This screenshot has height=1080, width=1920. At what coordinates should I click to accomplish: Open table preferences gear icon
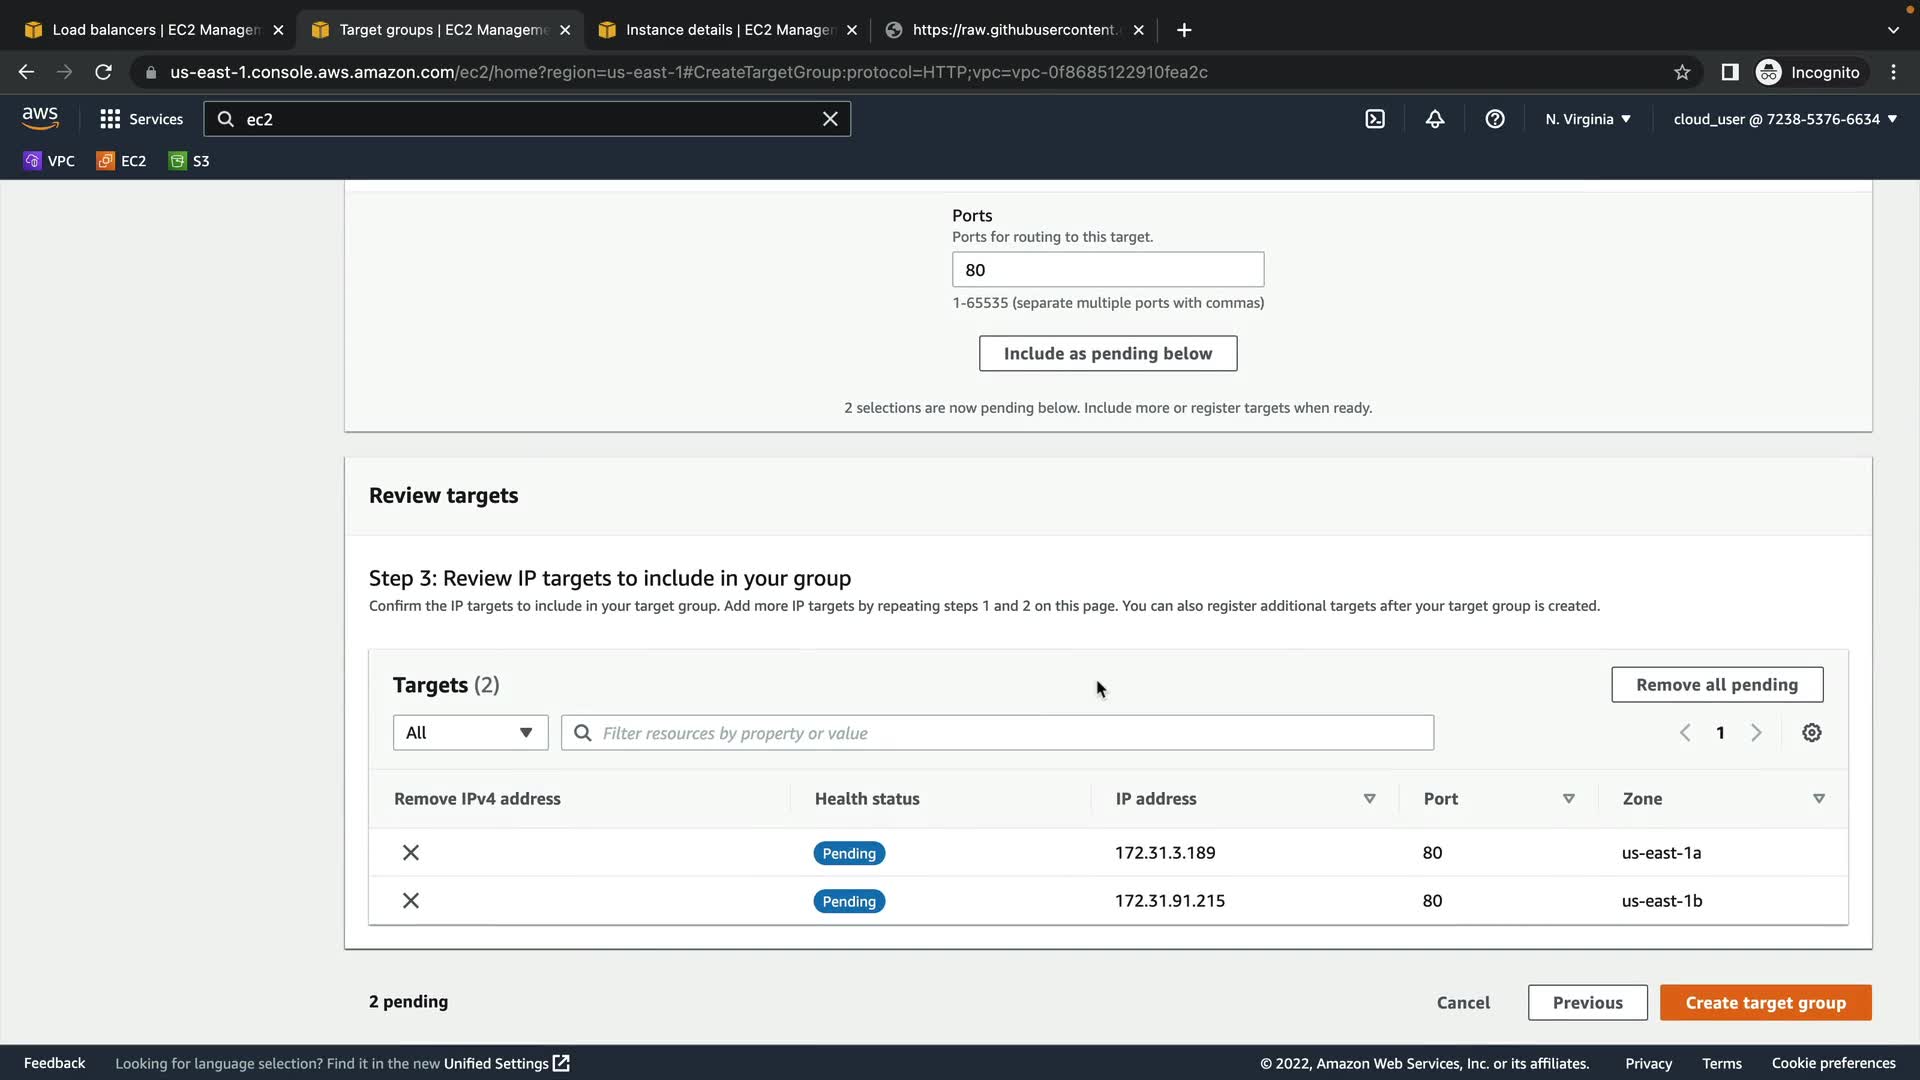click(1811, 733)
